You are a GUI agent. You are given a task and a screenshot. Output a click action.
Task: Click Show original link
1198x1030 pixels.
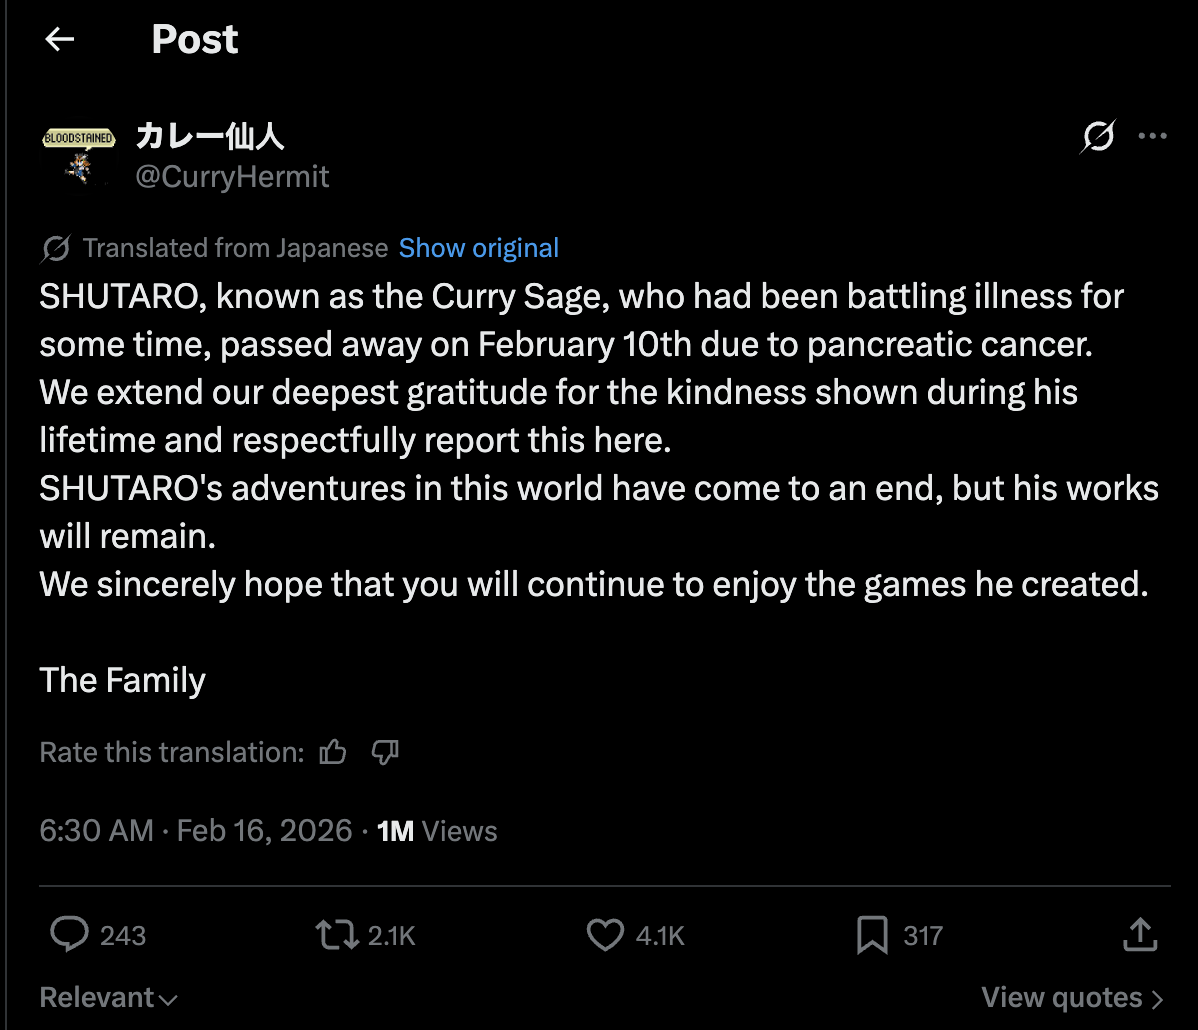pos(478,248)
